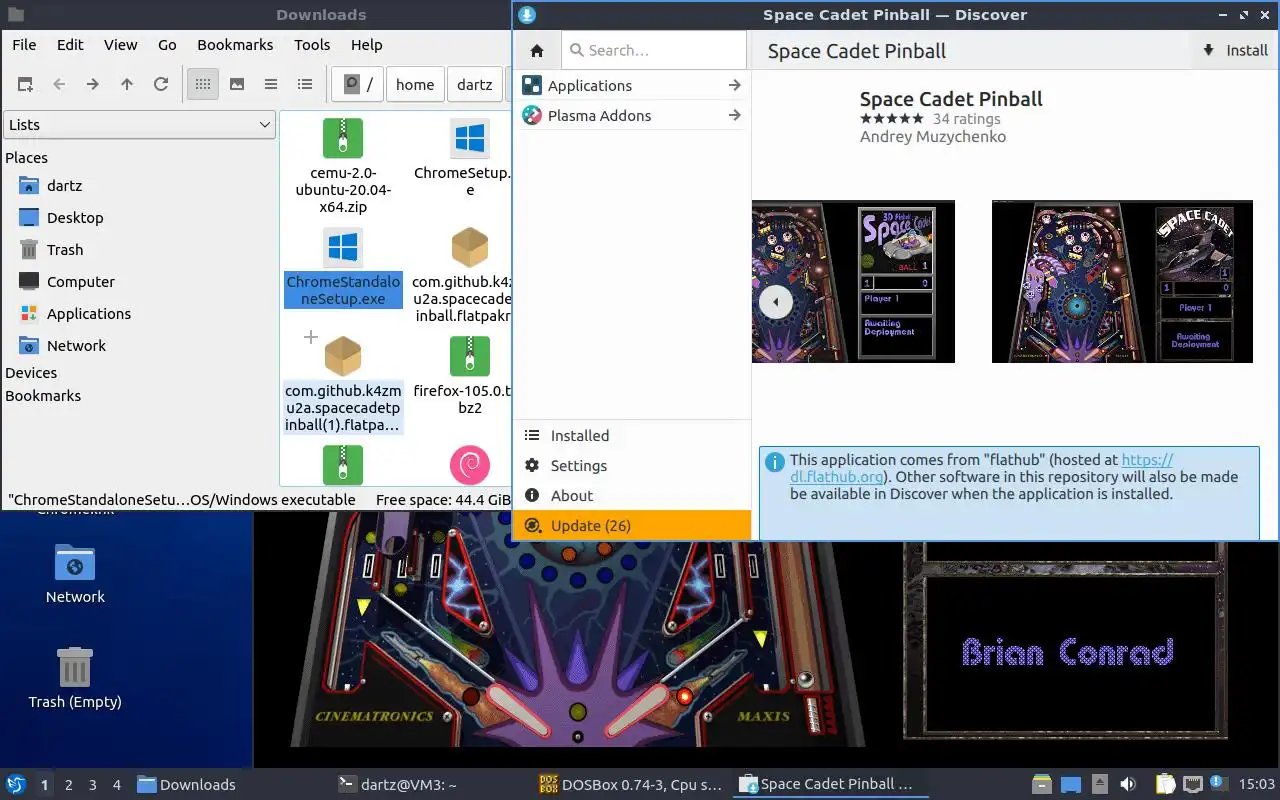Open the volume control in tray
Screen dimensions: 1280x800
1128,785
